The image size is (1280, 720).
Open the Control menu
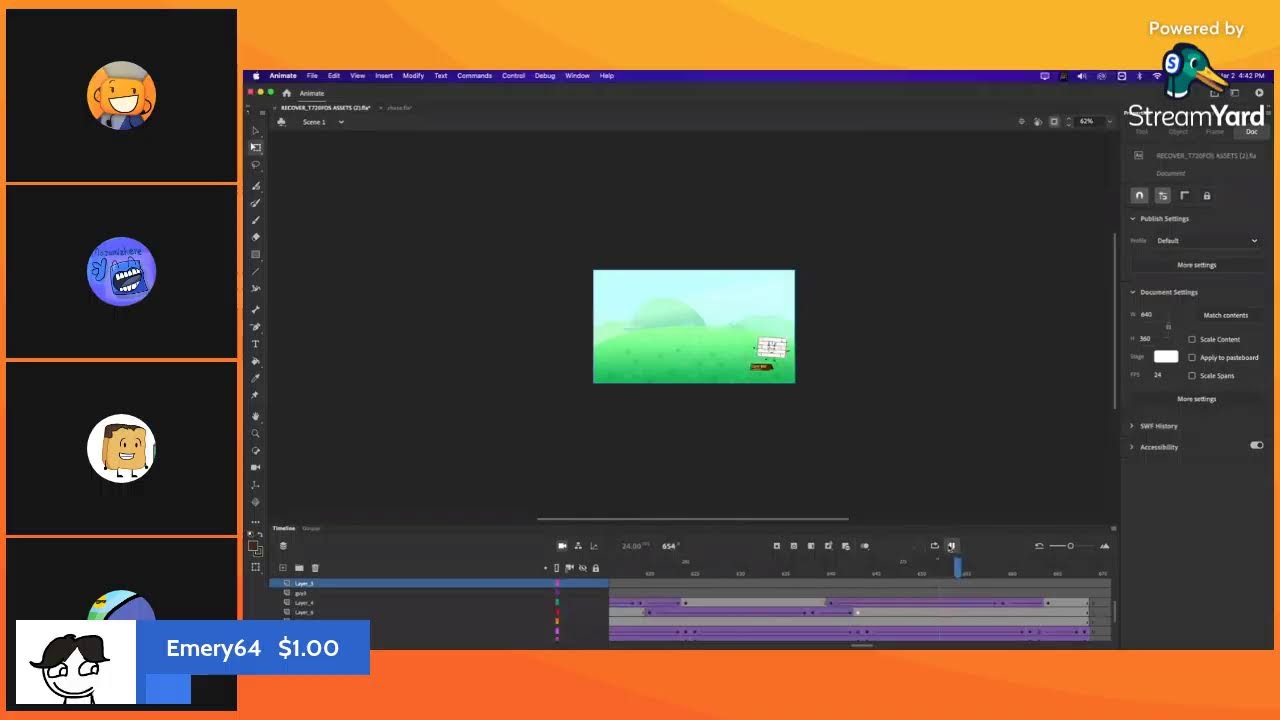pos(513,76)
